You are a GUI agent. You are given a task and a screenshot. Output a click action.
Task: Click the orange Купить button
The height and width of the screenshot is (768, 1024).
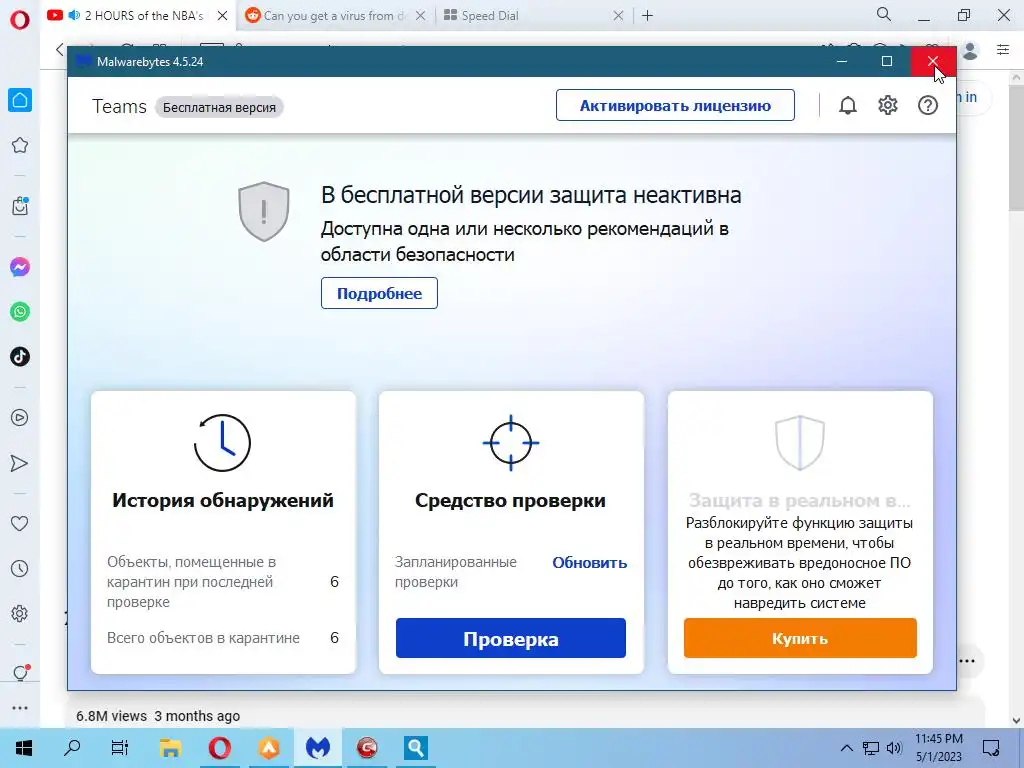800,638
